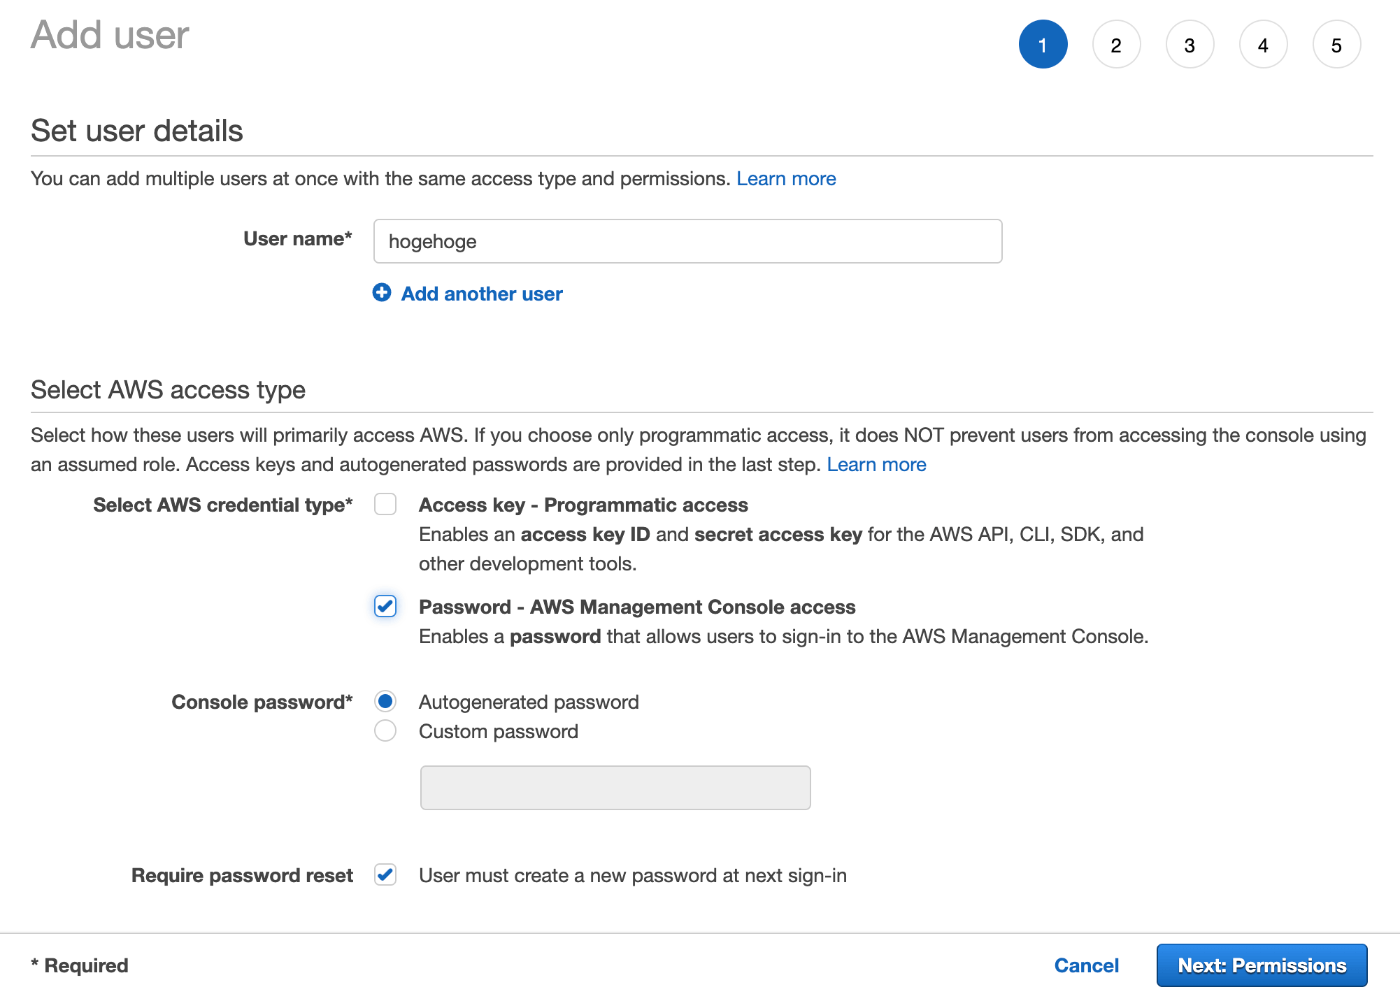Select wizard step 3 circle
This screenshot has height=994, width=1400.
(1190, 45)
